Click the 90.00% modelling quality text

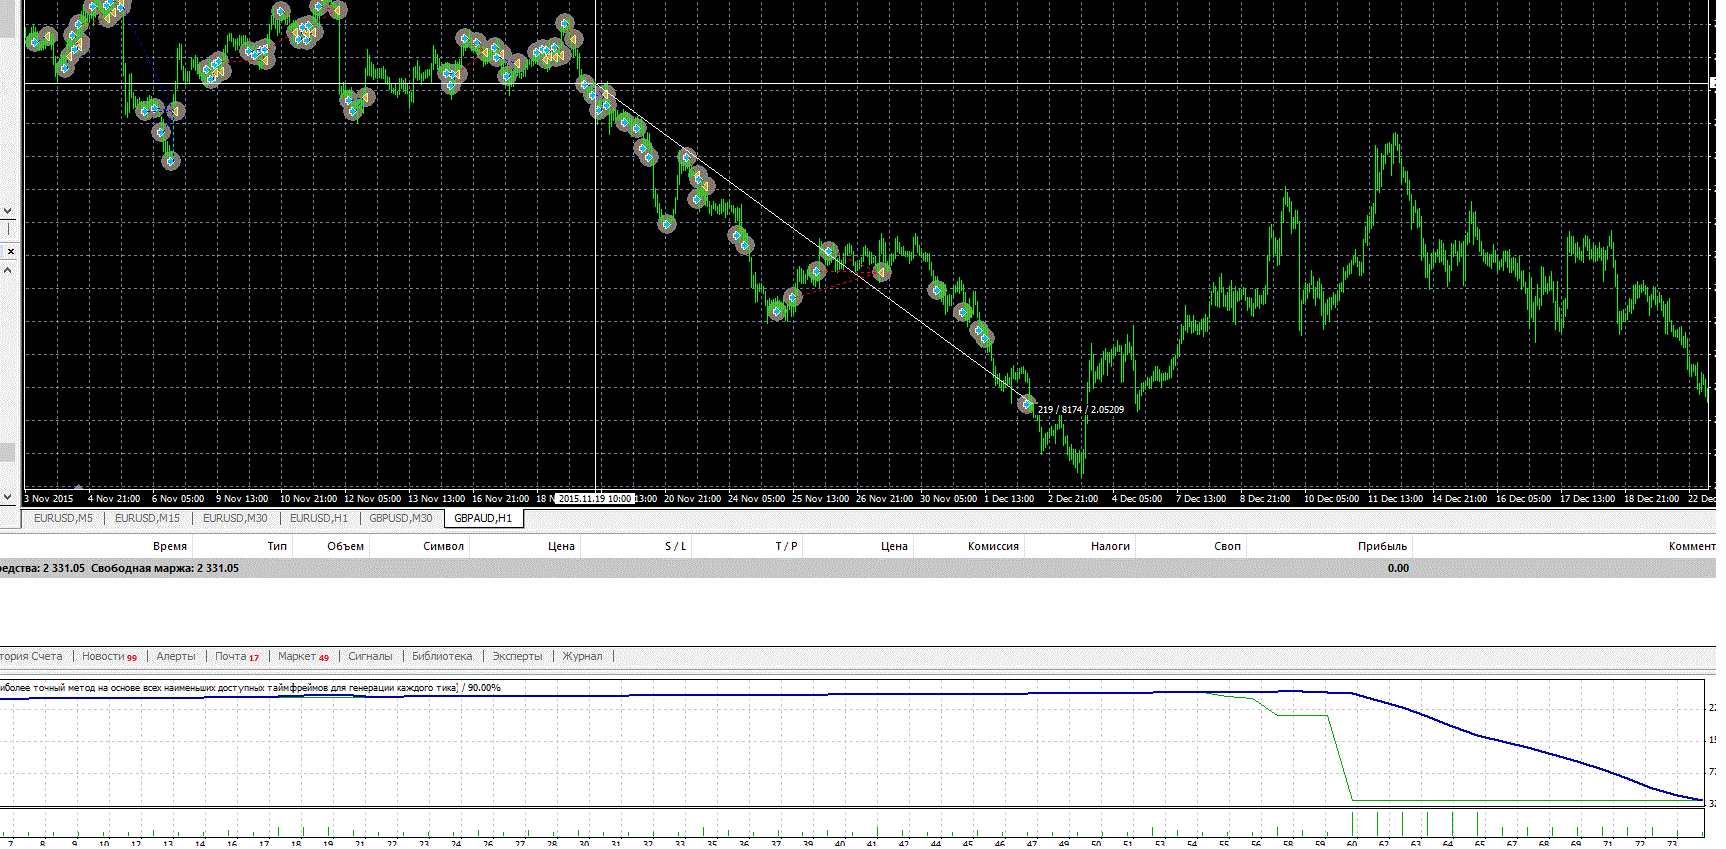(484, 688)
